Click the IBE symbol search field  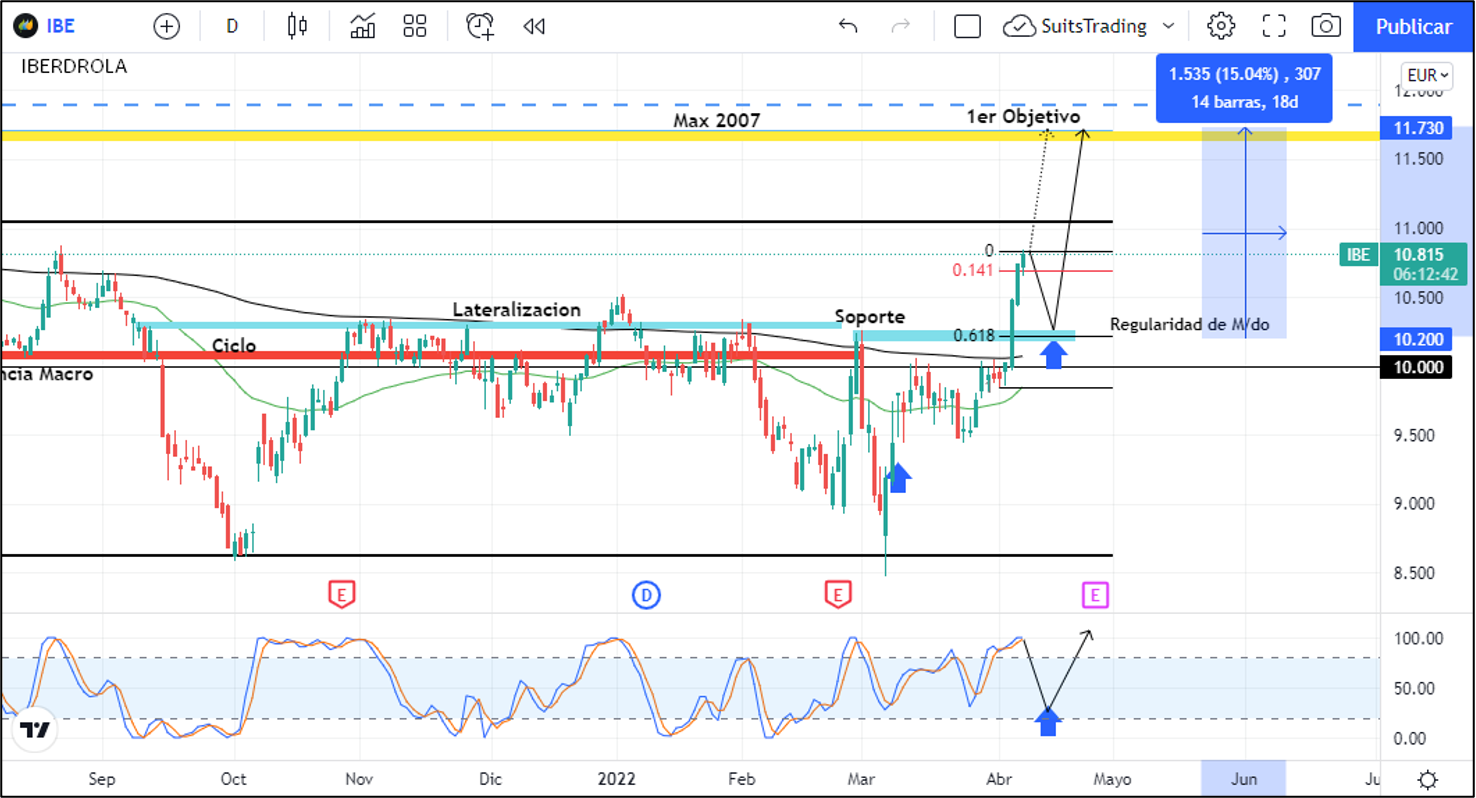point(60,27)
